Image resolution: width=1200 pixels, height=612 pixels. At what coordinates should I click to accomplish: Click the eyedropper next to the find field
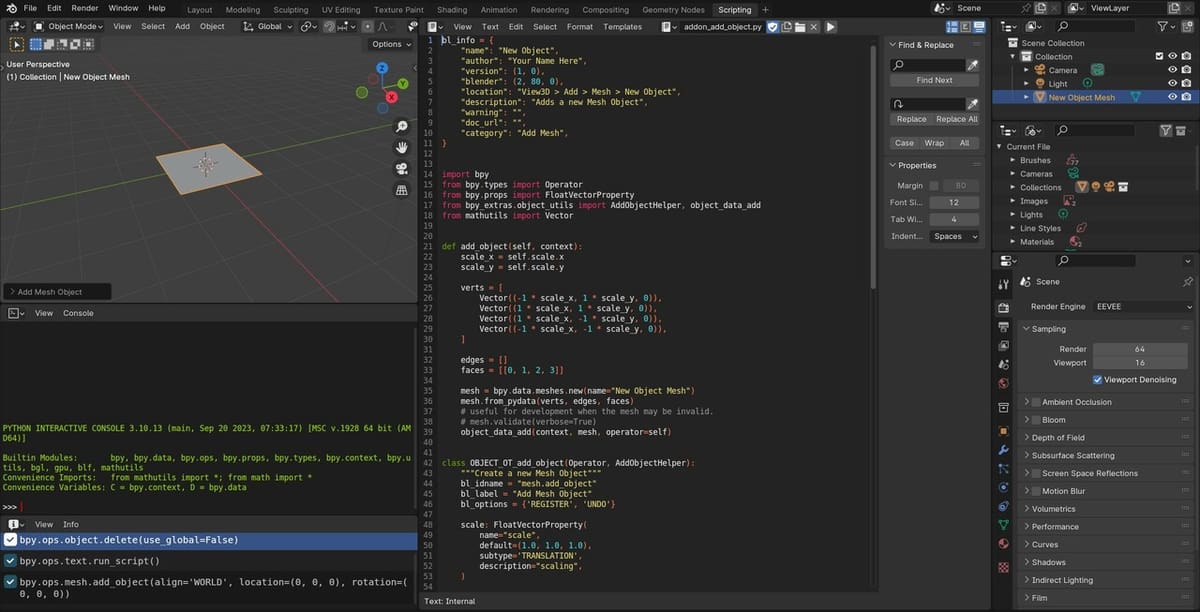[x=972, y=64]
